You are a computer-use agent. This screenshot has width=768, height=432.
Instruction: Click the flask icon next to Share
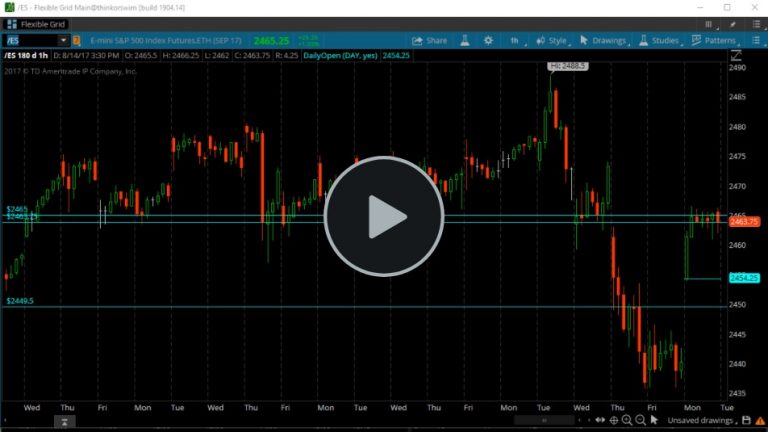465,41
